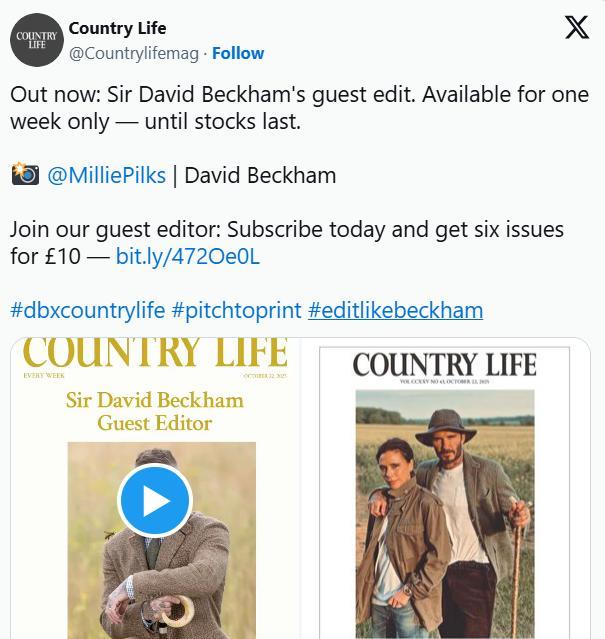Viewport: 605px width, 639px height.
Task: Click the camera emoji before @MilliePilks
Action: click(x=25, y=175)
